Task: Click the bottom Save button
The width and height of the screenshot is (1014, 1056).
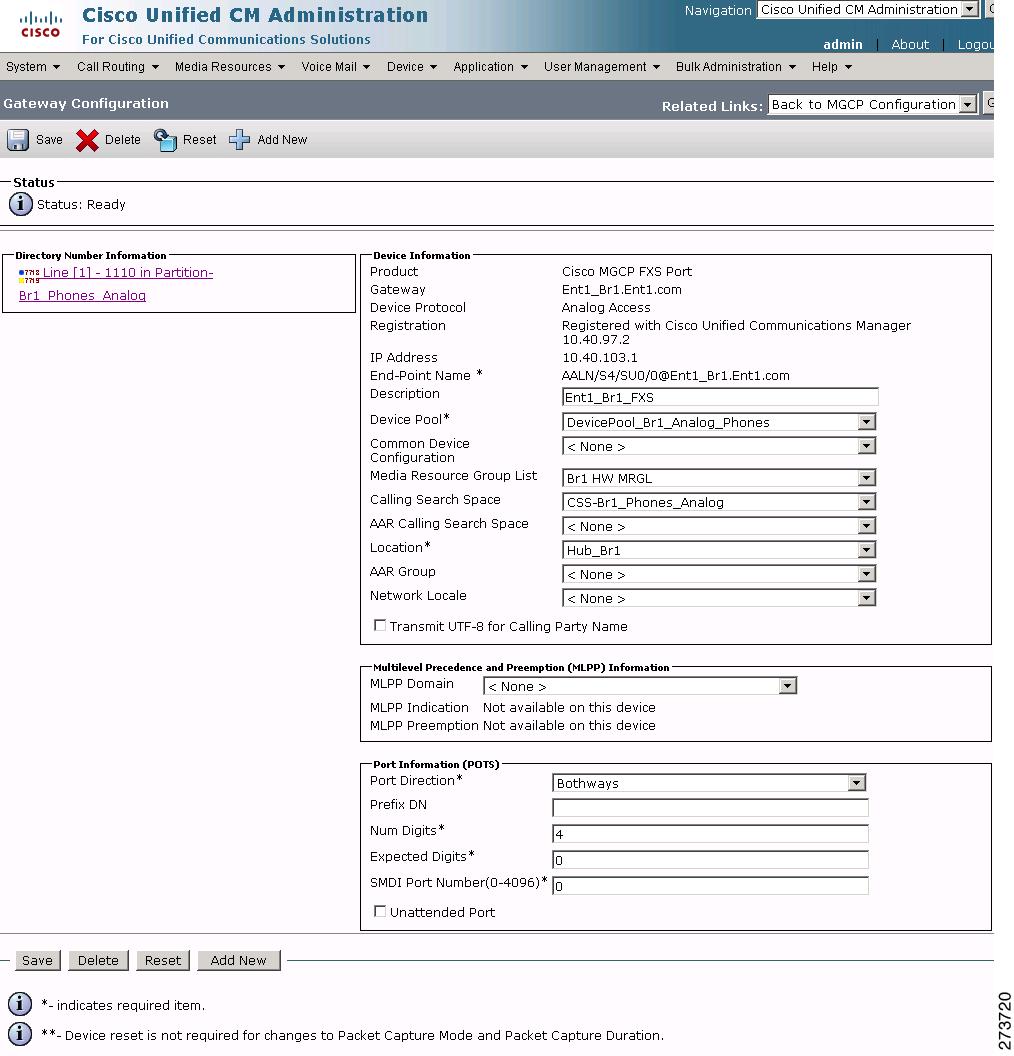Action: [x=38, y=960]
